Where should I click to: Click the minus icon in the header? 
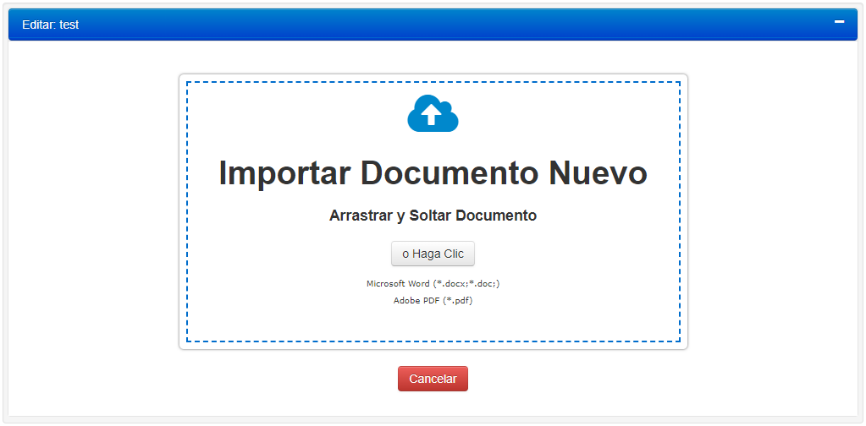pos(840,23)
